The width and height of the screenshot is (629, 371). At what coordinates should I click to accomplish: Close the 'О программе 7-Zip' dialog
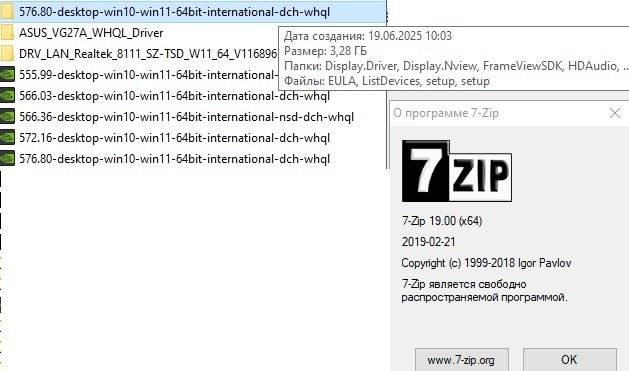pos(615,113)
